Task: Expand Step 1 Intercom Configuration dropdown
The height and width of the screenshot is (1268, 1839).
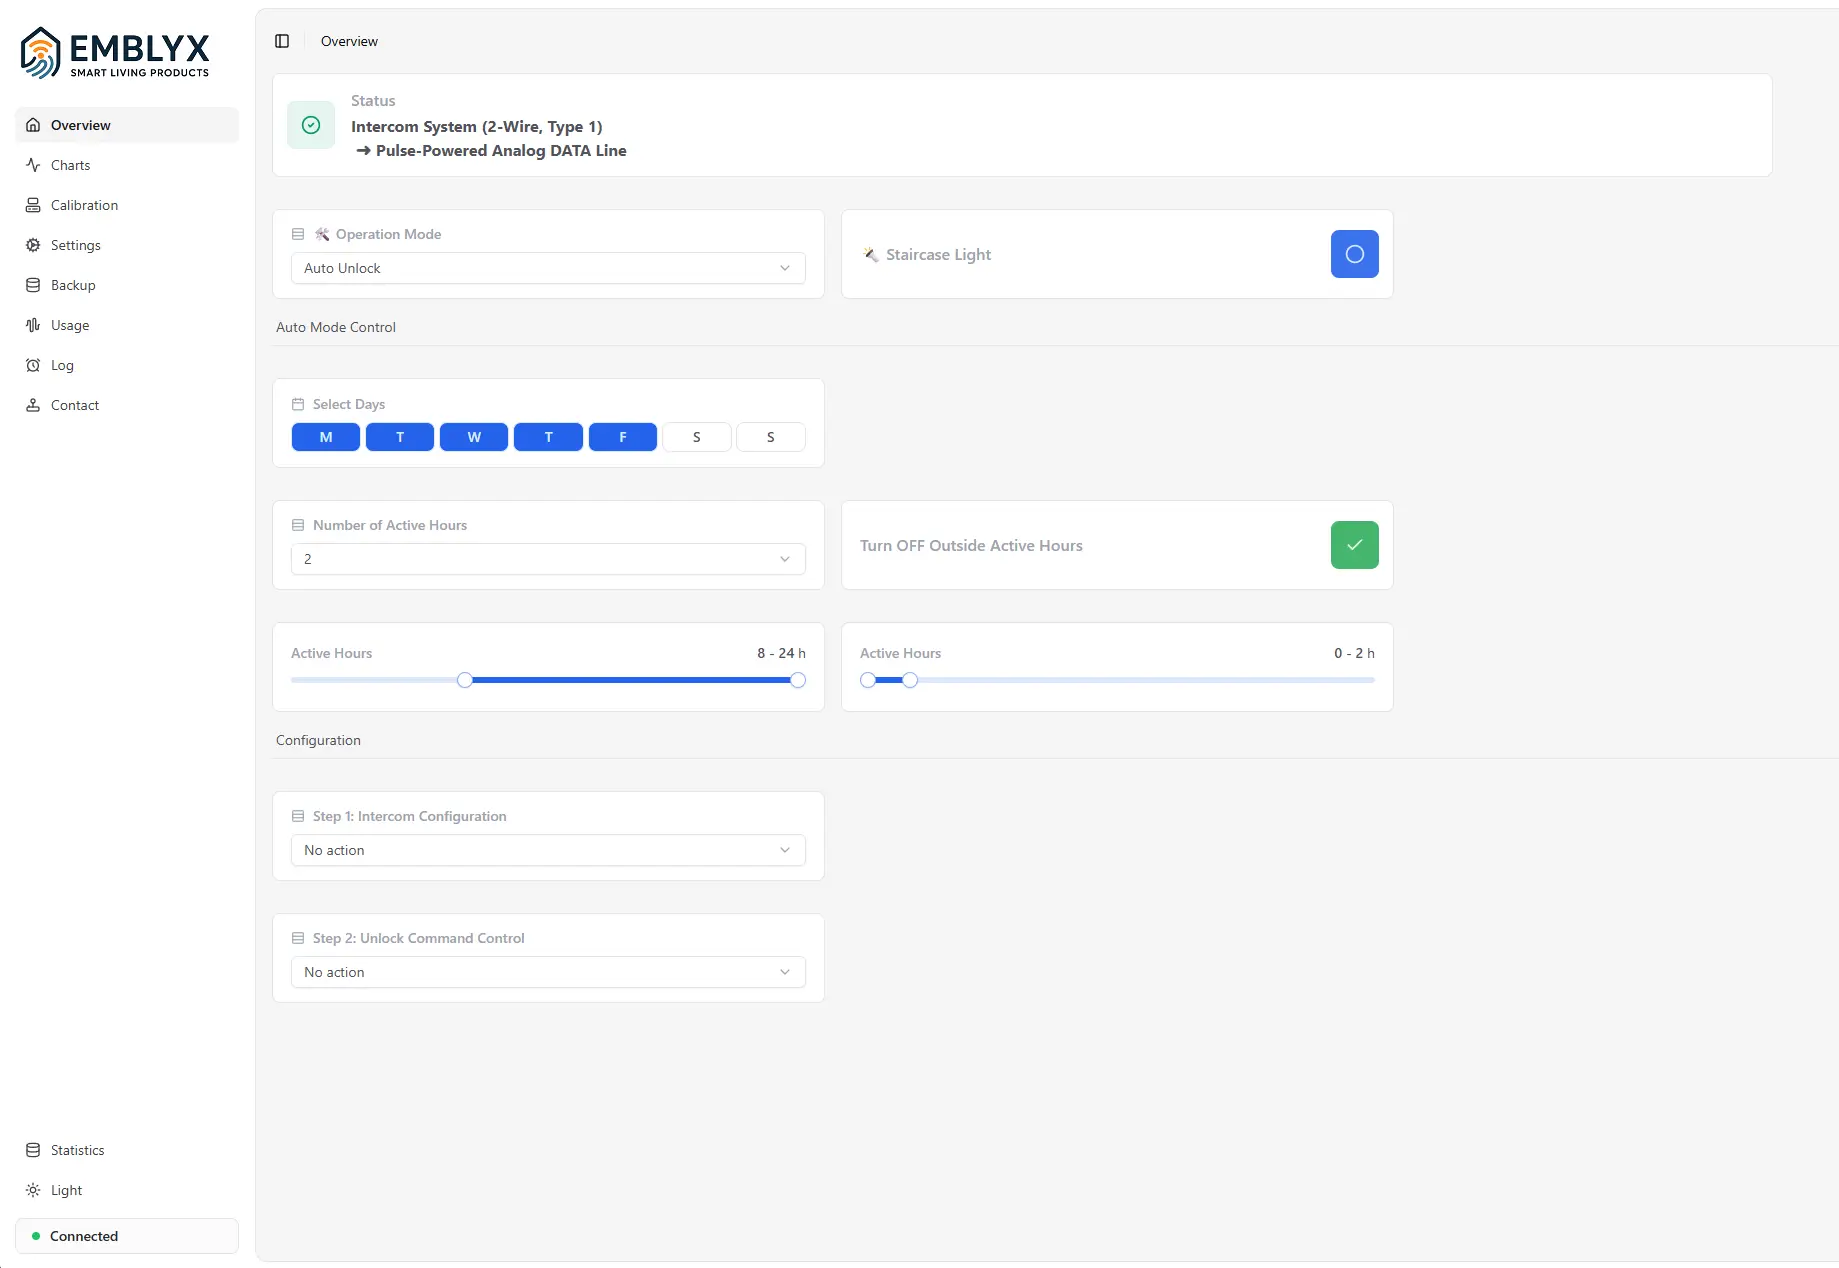Action: point(548,850)
